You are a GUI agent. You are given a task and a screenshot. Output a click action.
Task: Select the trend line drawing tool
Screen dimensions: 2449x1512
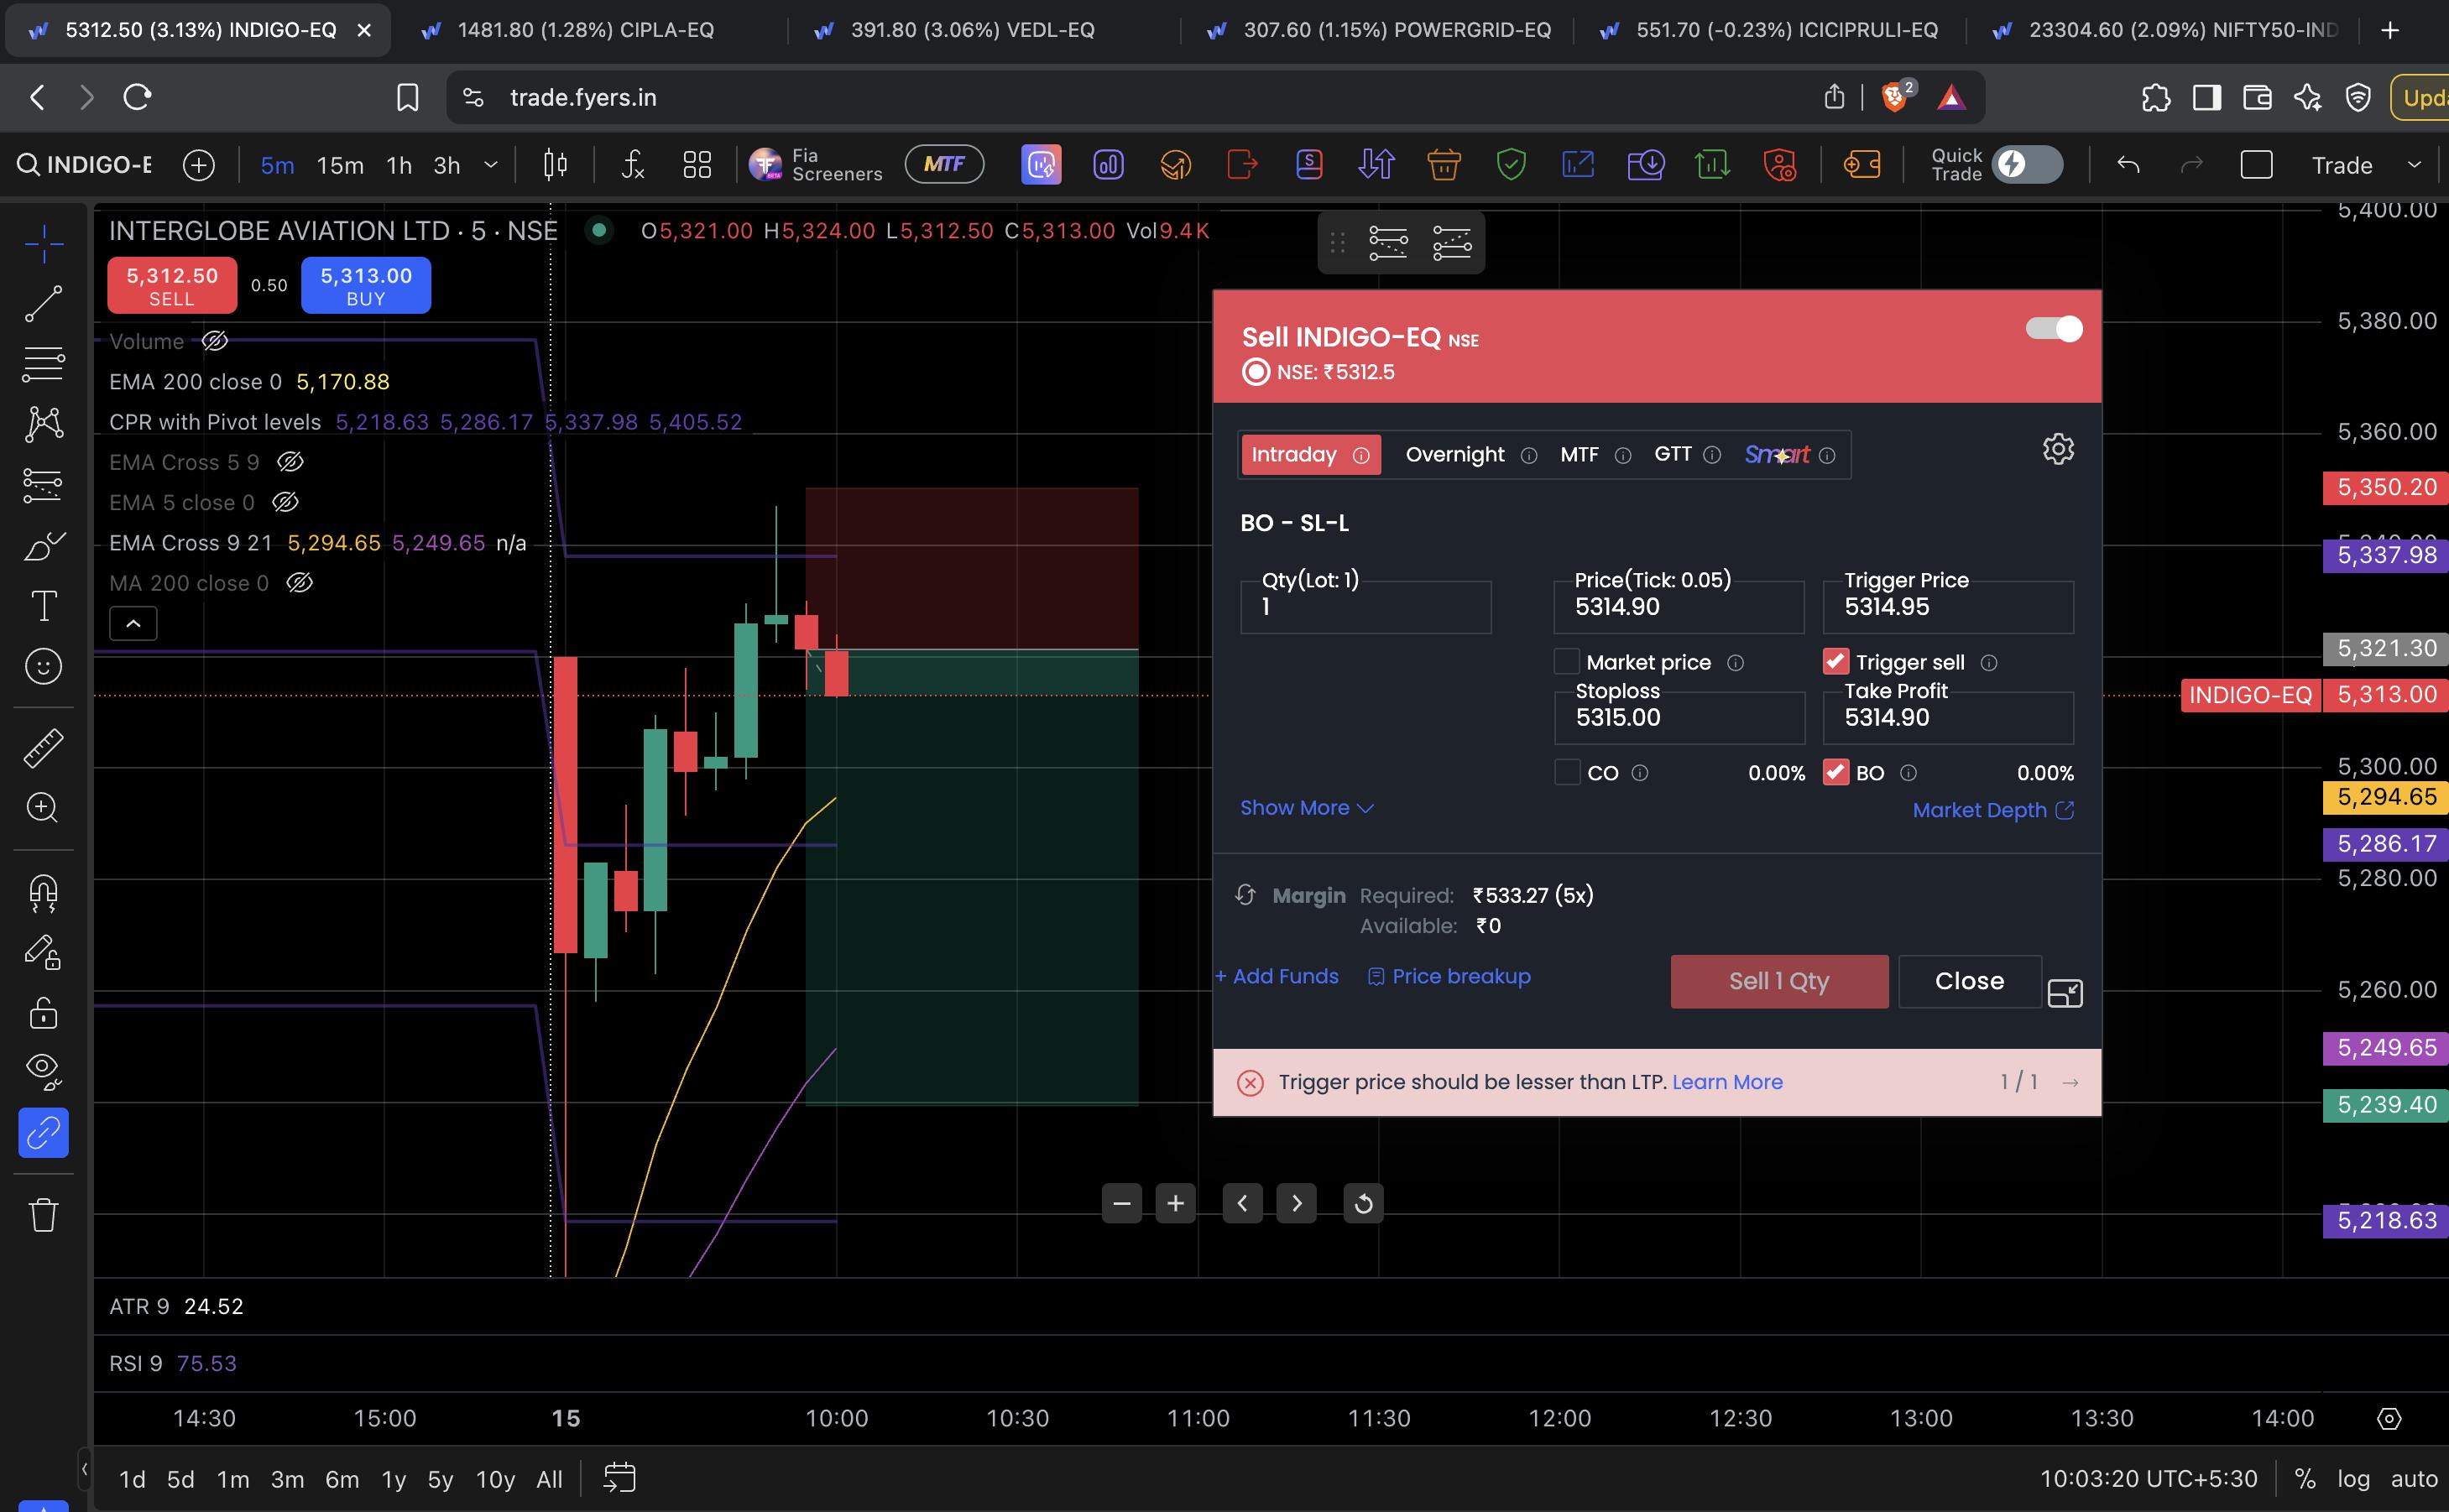pyautogui.click(x=43, y=304)
